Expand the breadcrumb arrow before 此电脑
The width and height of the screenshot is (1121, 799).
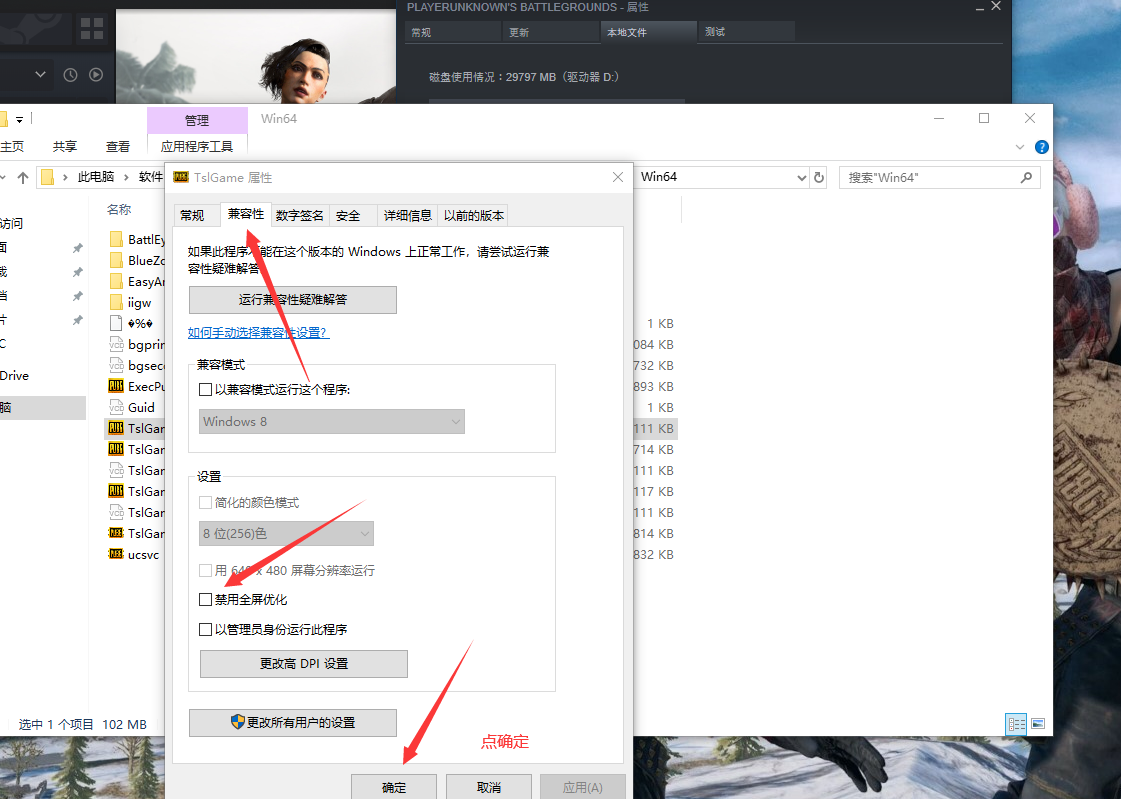click(65, 177)
